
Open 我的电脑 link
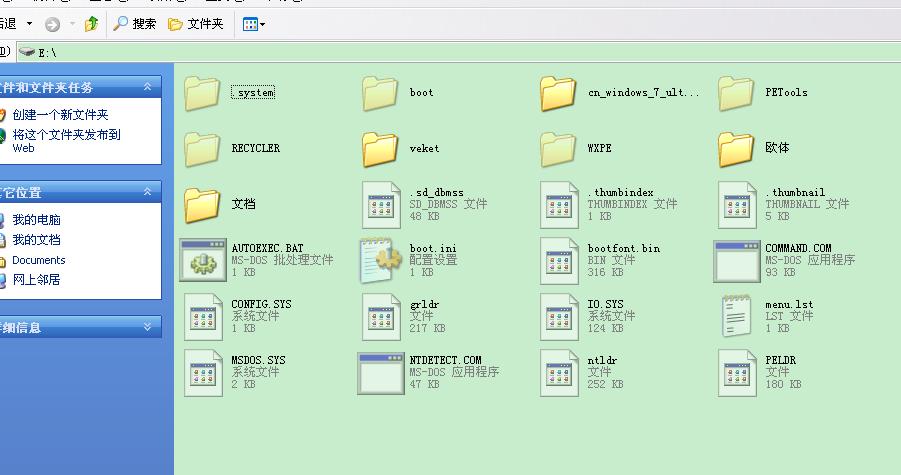[x=37, y=220]
